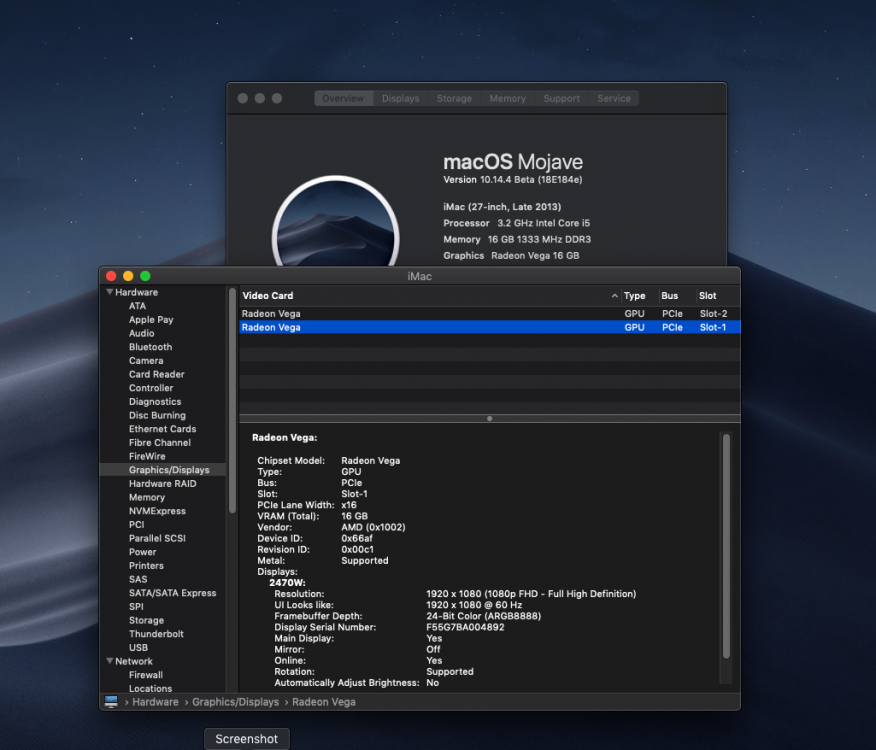876x750 pixels.
Task: Select Printers in the sidebar
Action: tap(146, 566)
